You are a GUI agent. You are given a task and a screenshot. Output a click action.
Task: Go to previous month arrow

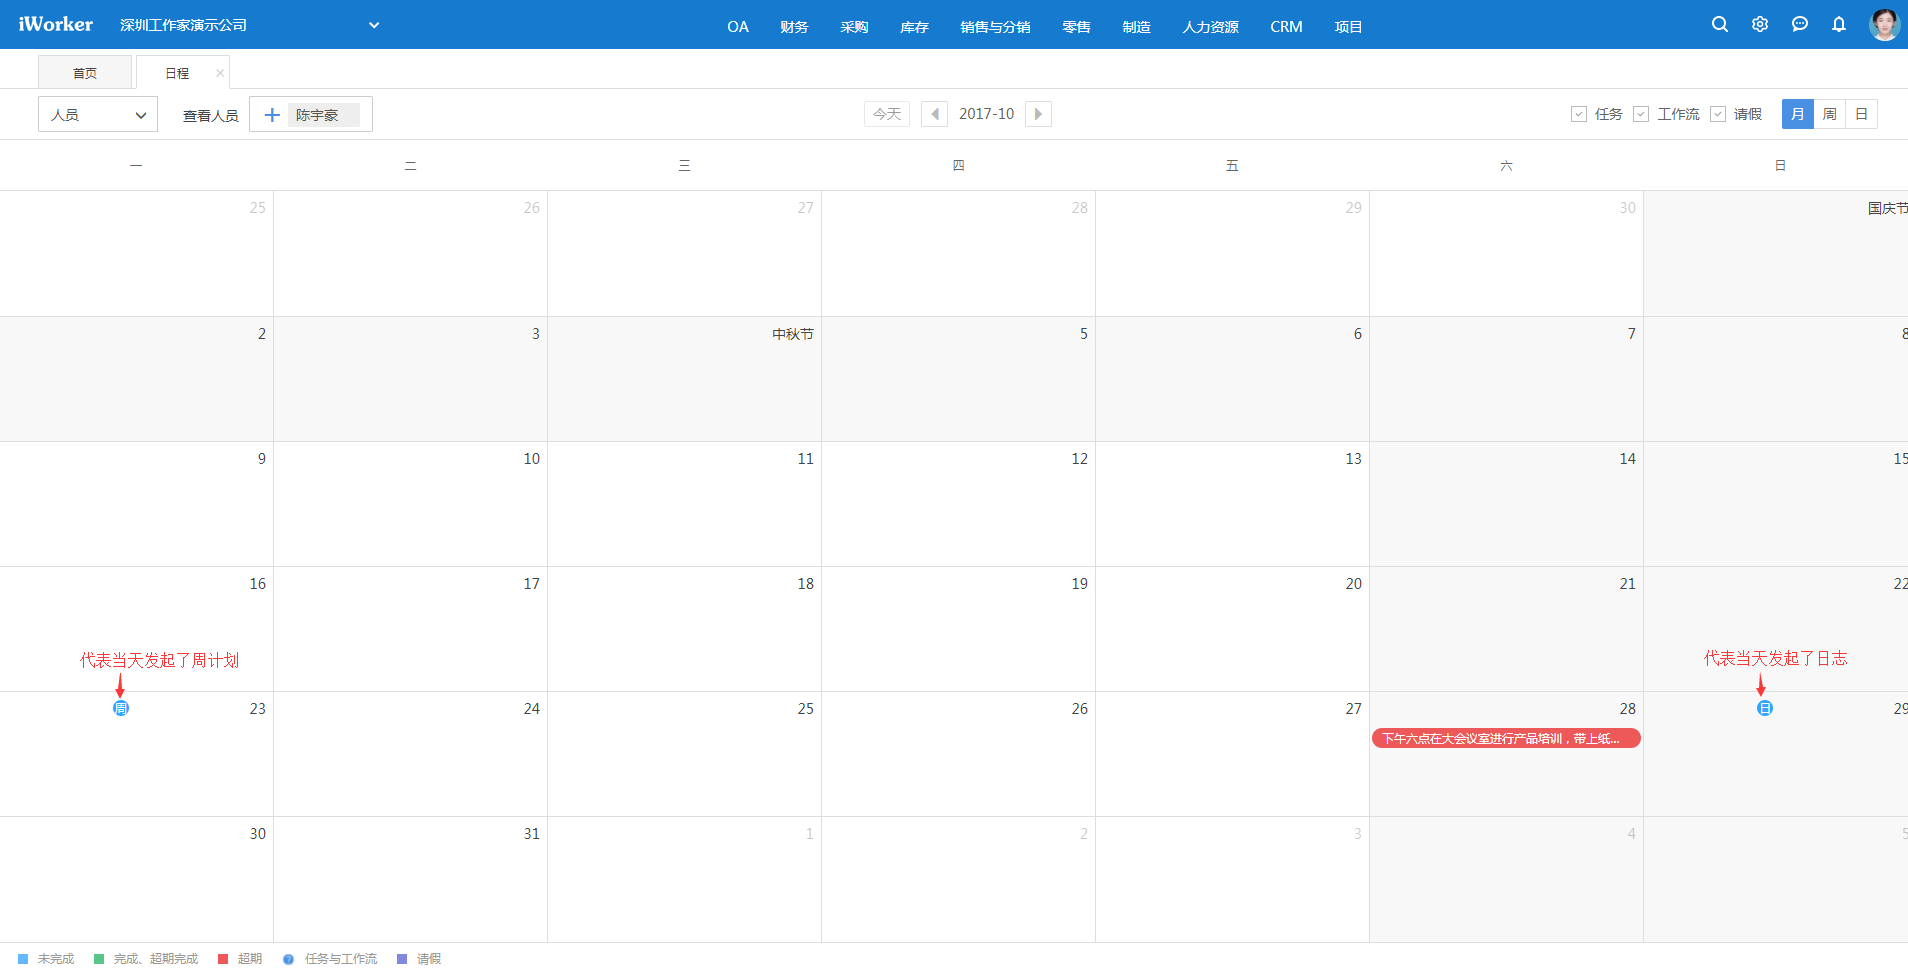935,114
